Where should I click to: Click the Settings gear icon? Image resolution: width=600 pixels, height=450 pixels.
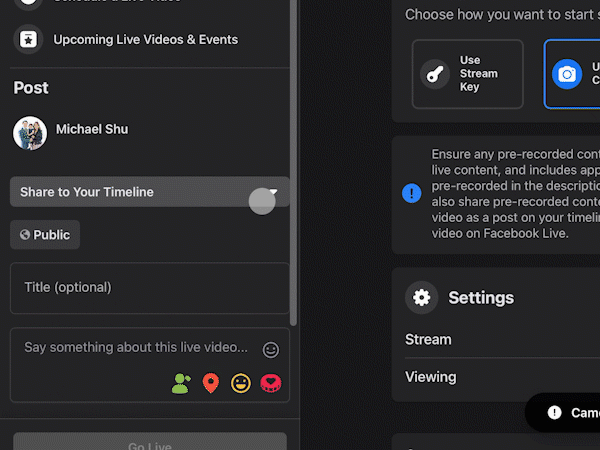[x=421, y=297]
